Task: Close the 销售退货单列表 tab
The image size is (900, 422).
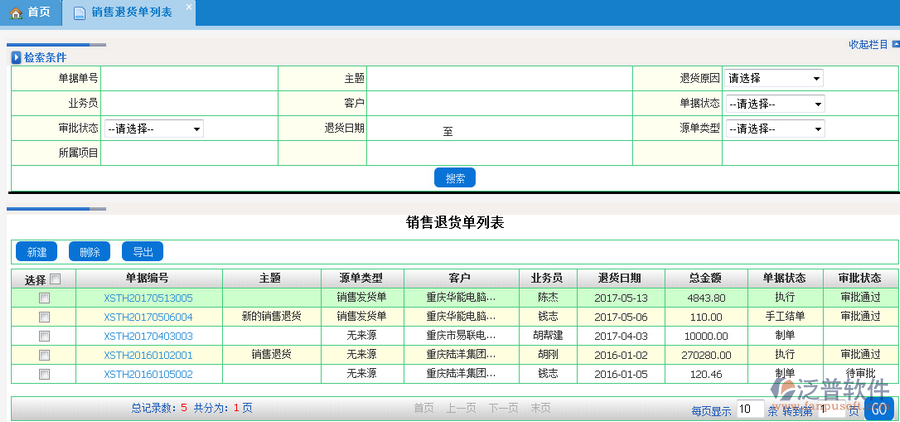Action: coord(188,7)
